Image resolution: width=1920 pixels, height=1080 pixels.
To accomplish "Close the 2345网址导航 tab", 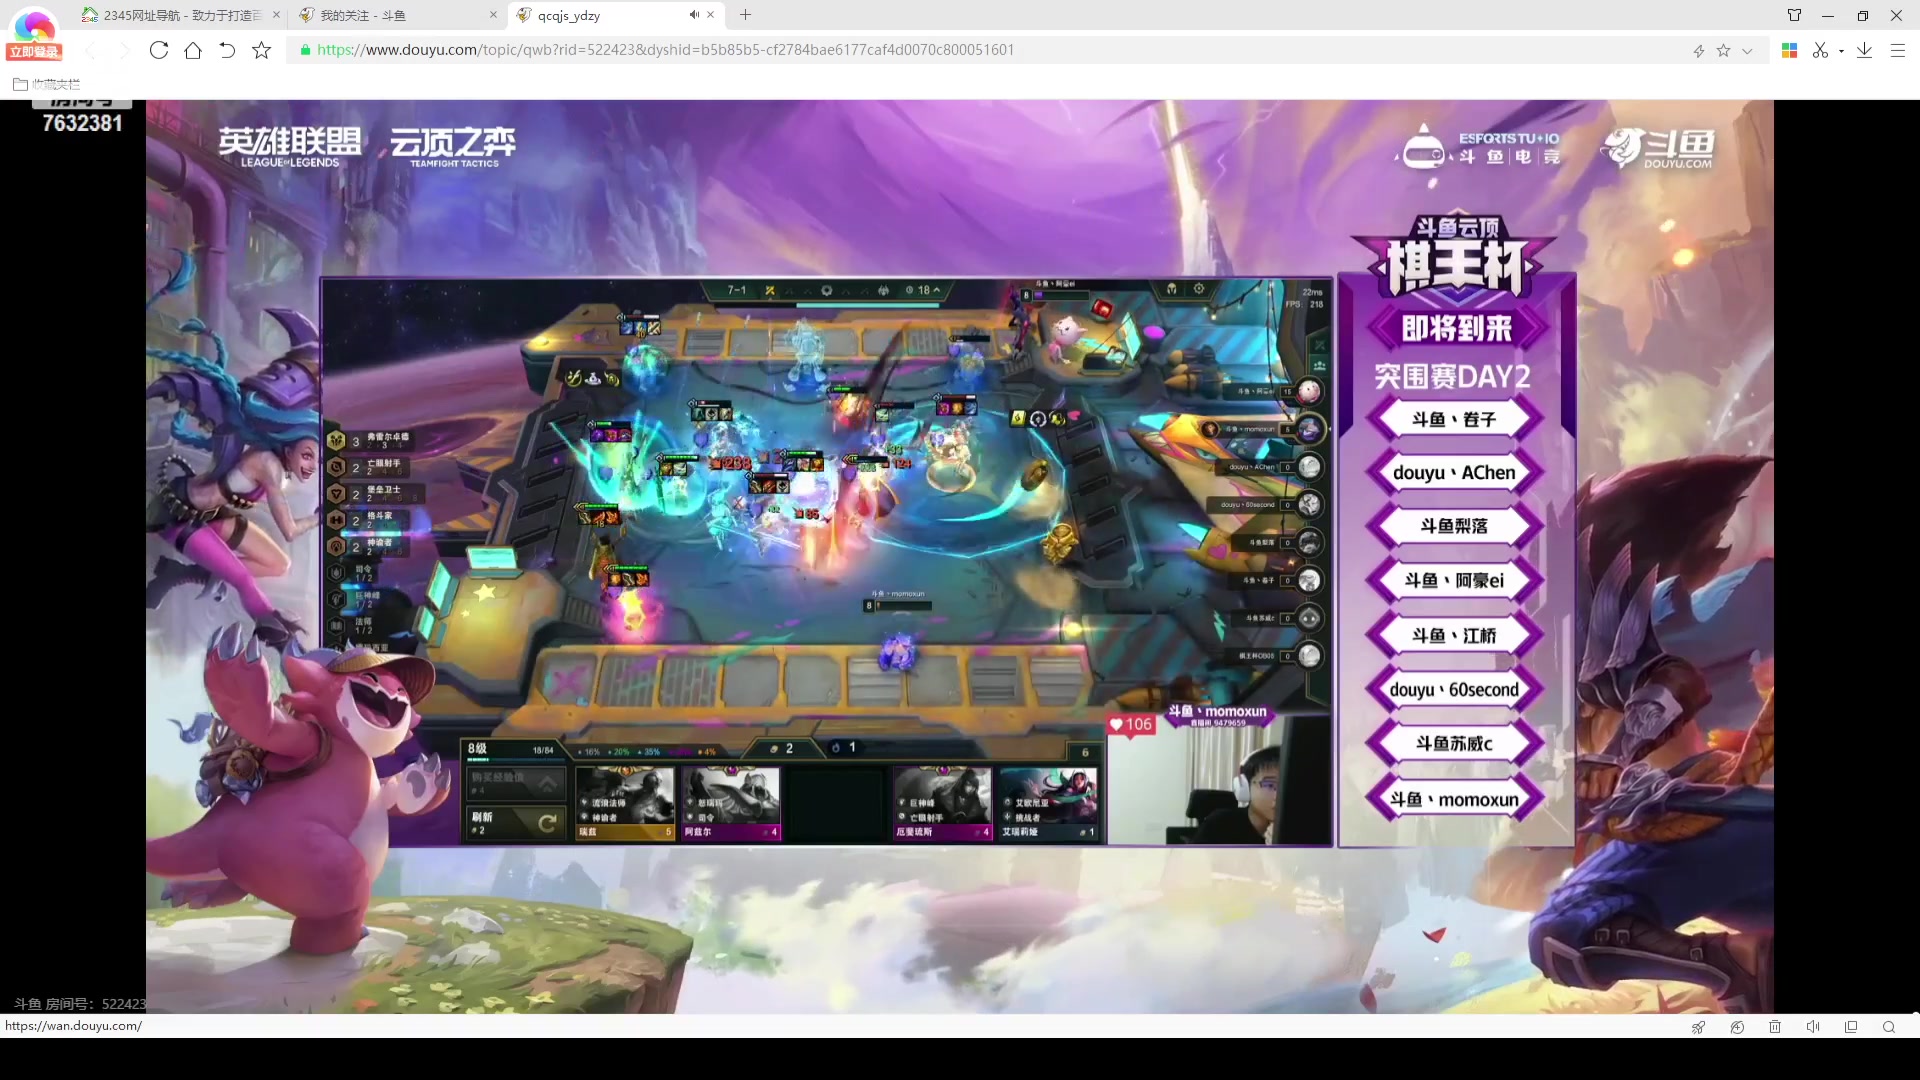I will click(276, 15).
